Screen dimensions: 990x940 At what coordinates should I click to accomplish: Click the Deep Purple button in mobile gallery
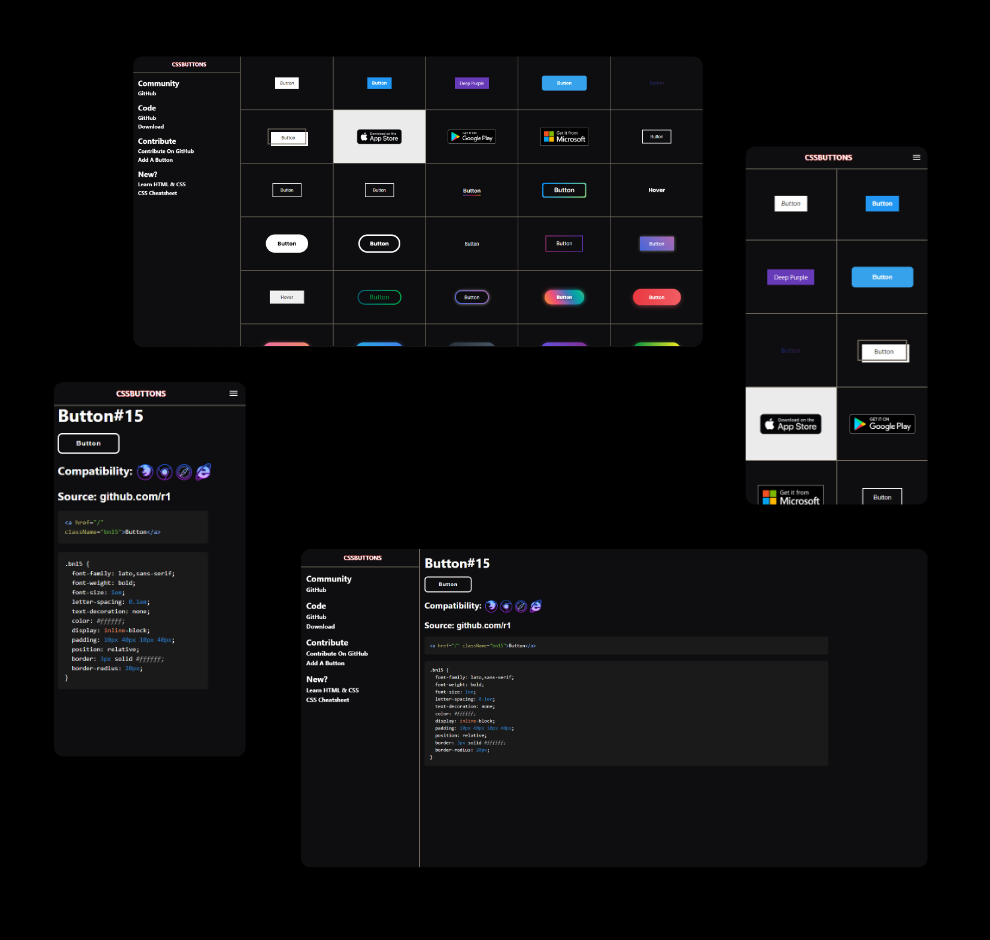790,277
